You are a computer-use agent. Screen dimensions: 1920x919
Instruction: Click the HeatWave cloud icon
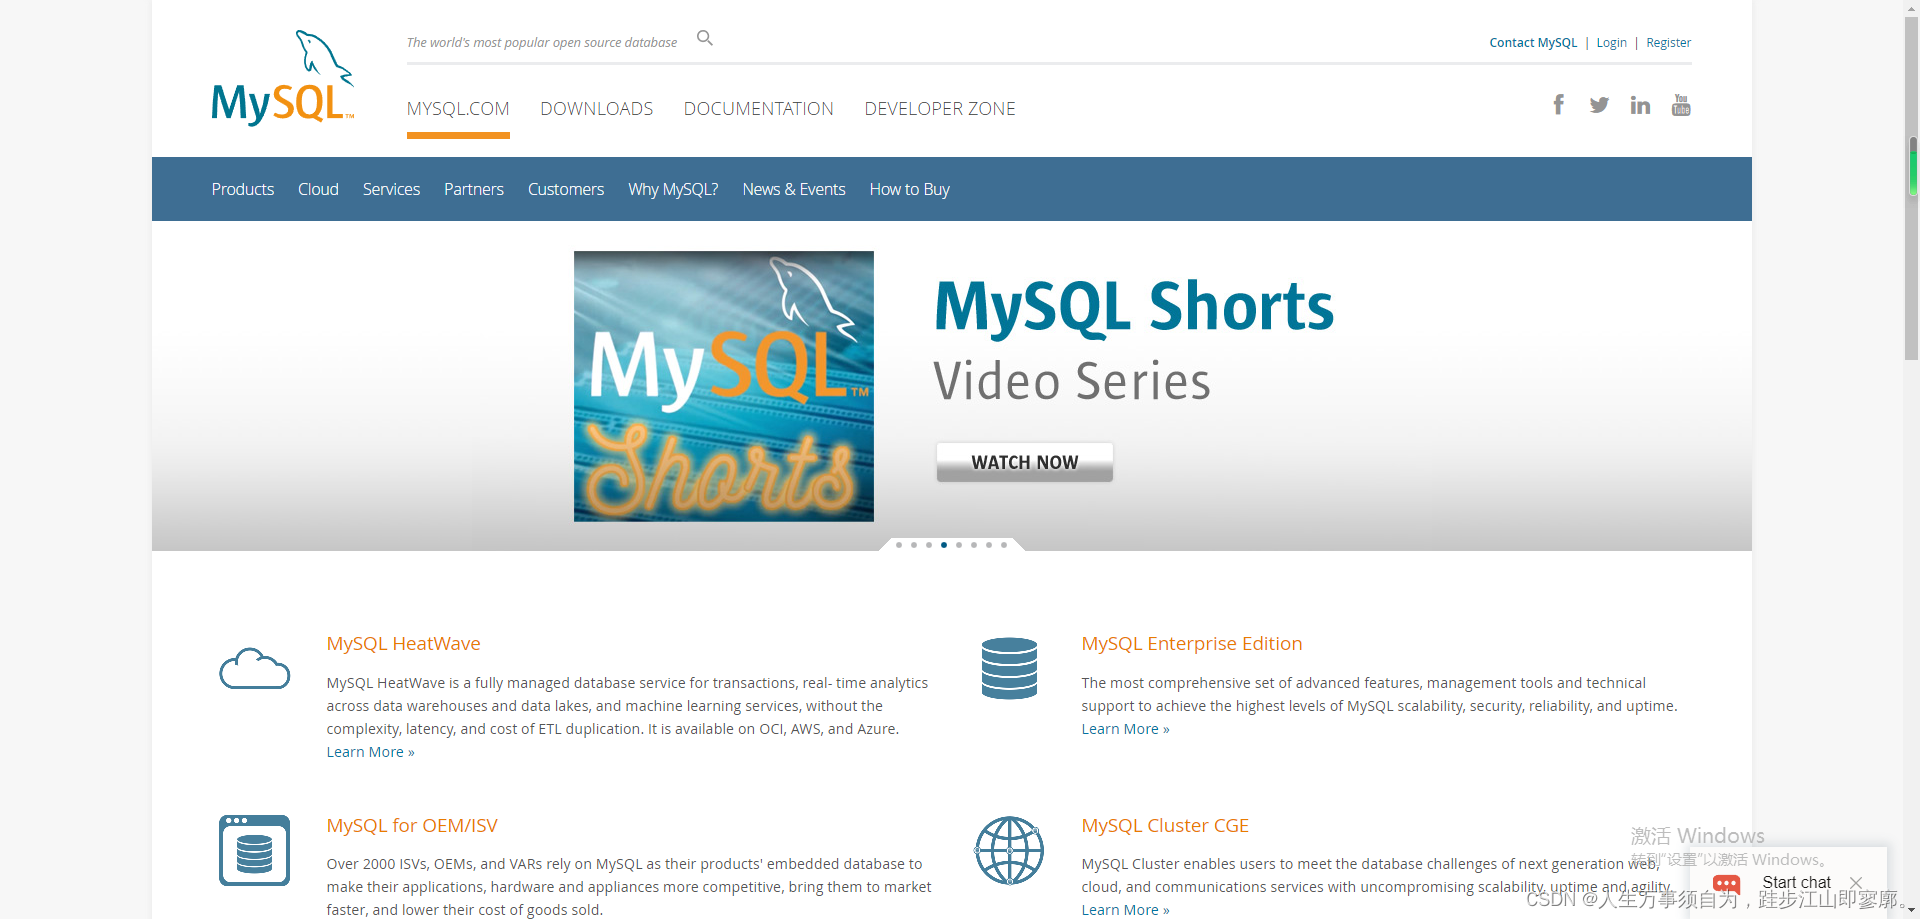point(255,668)
